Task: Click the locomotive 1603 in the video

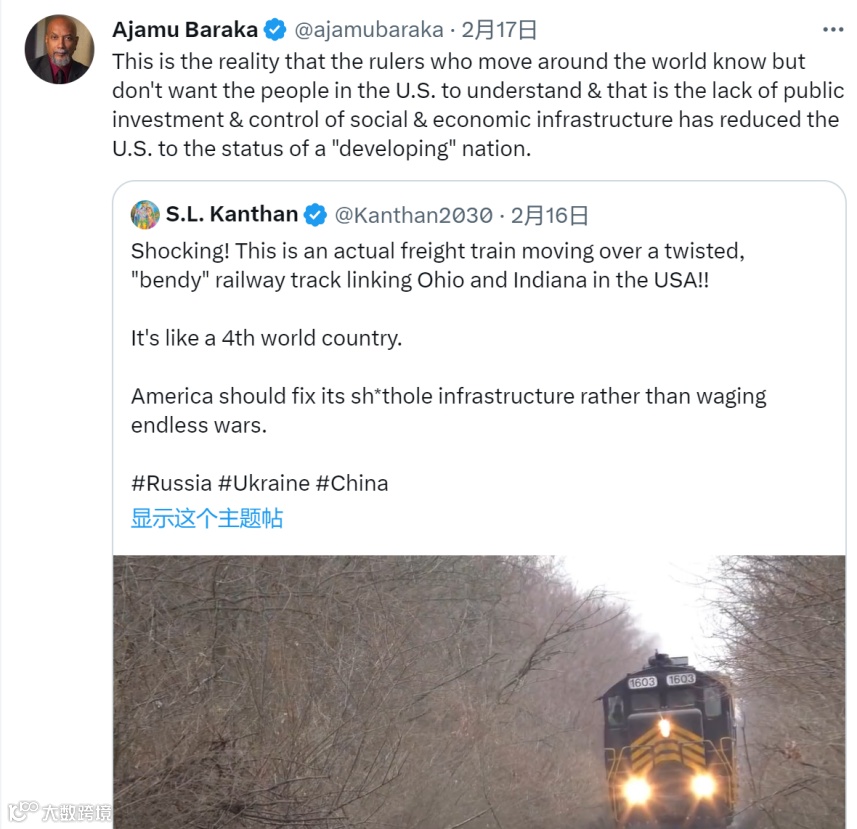Action: tap(668, 740)
